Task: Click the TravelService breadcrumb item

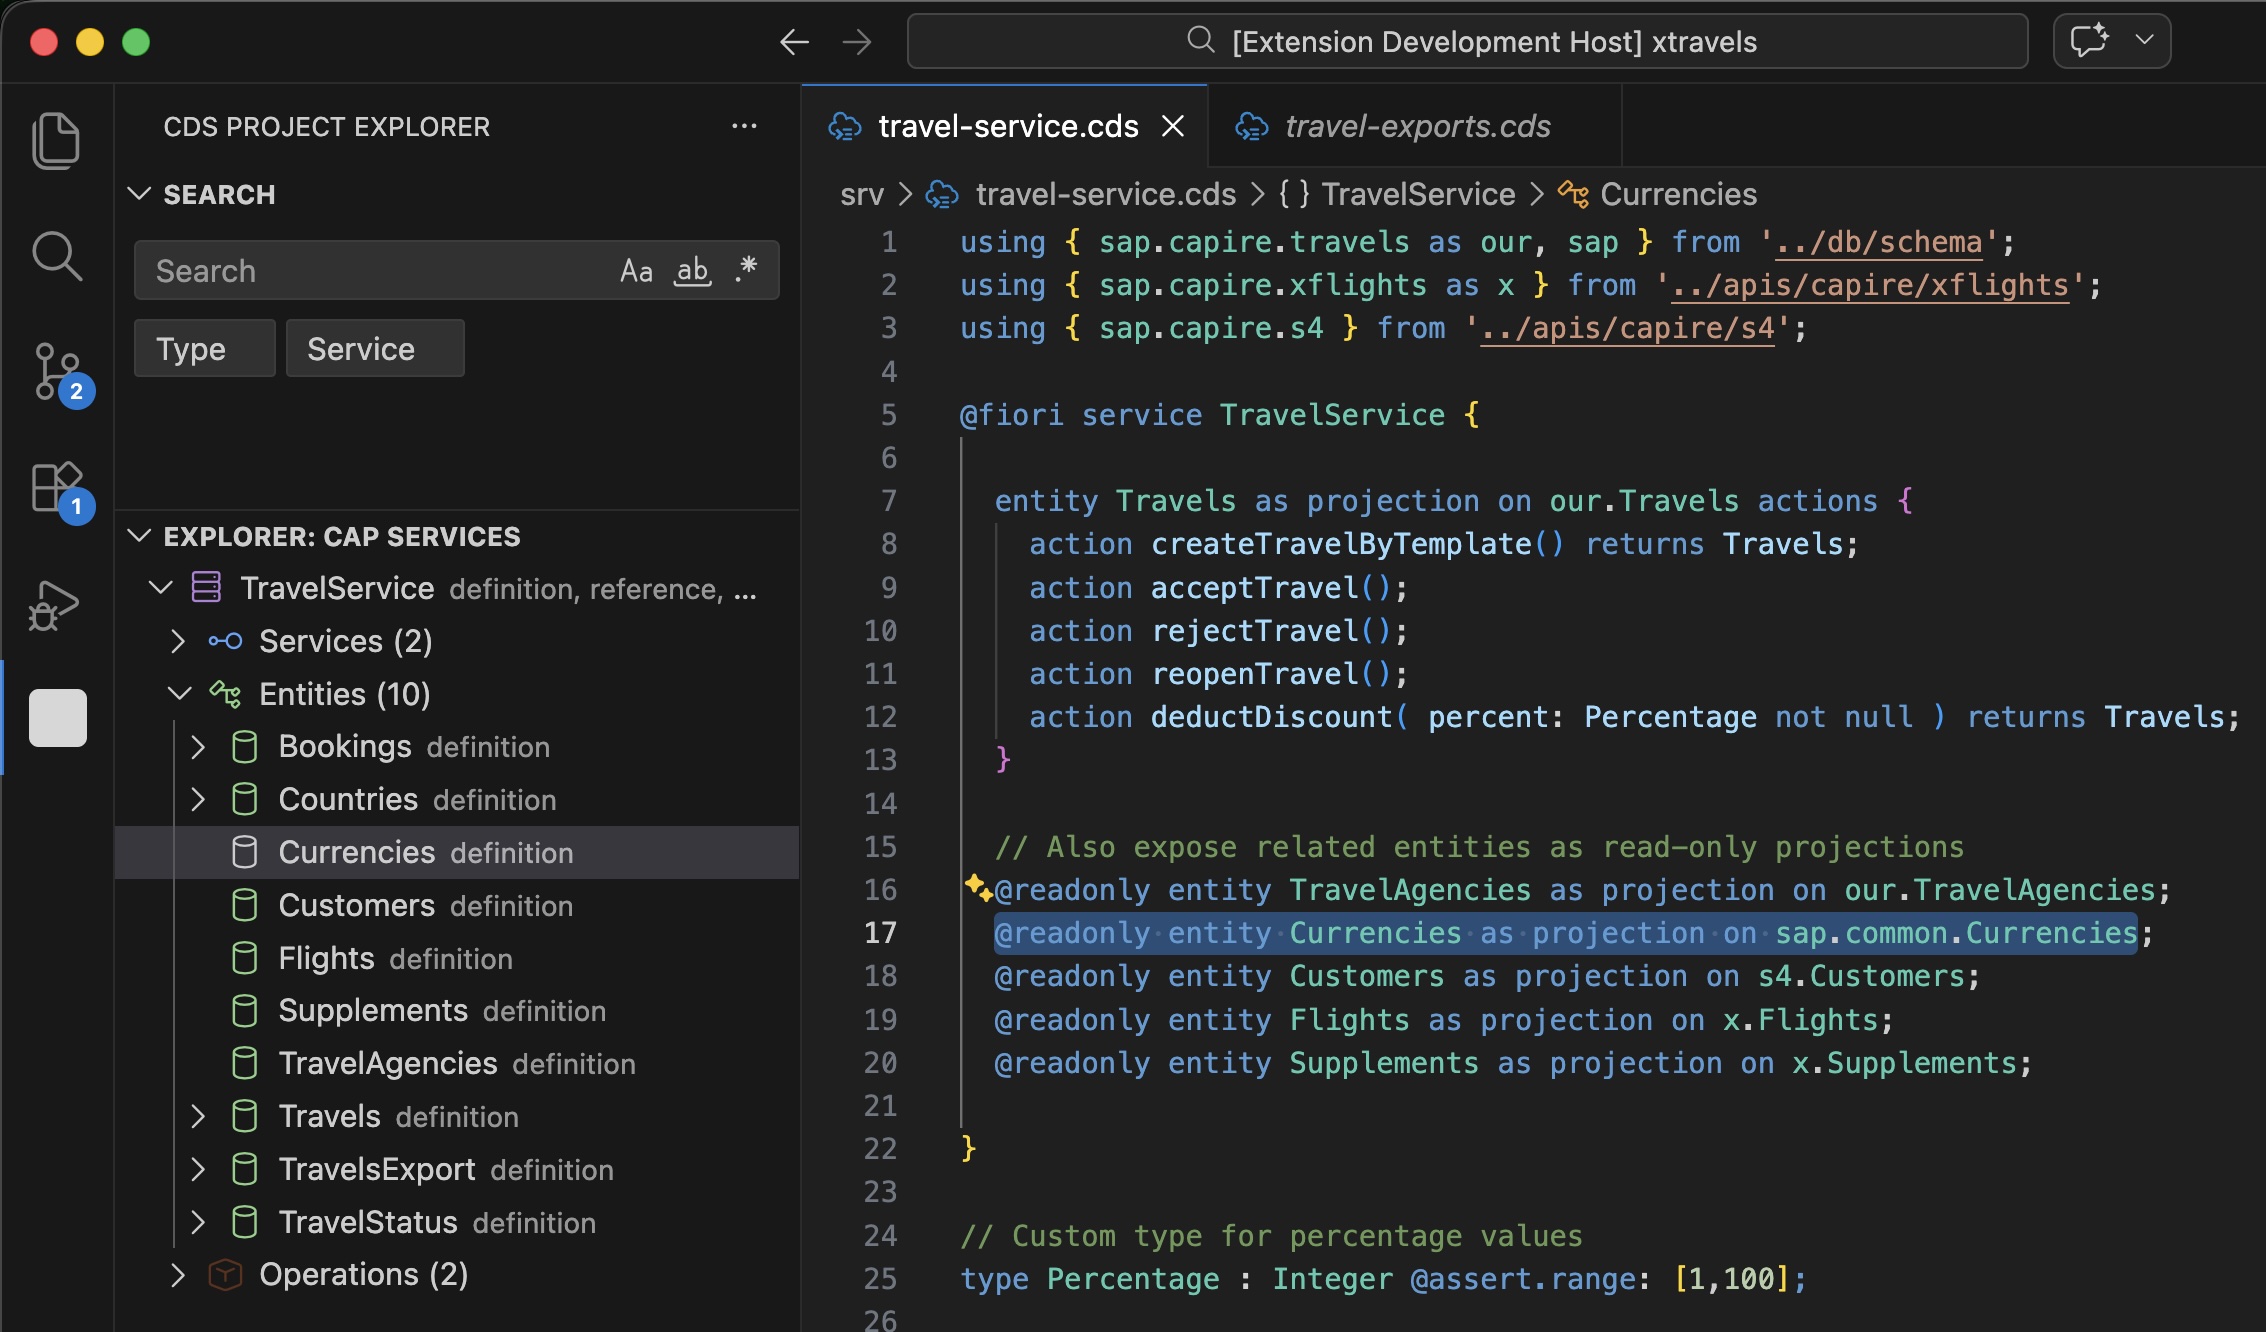Action: pos(1417,194)
